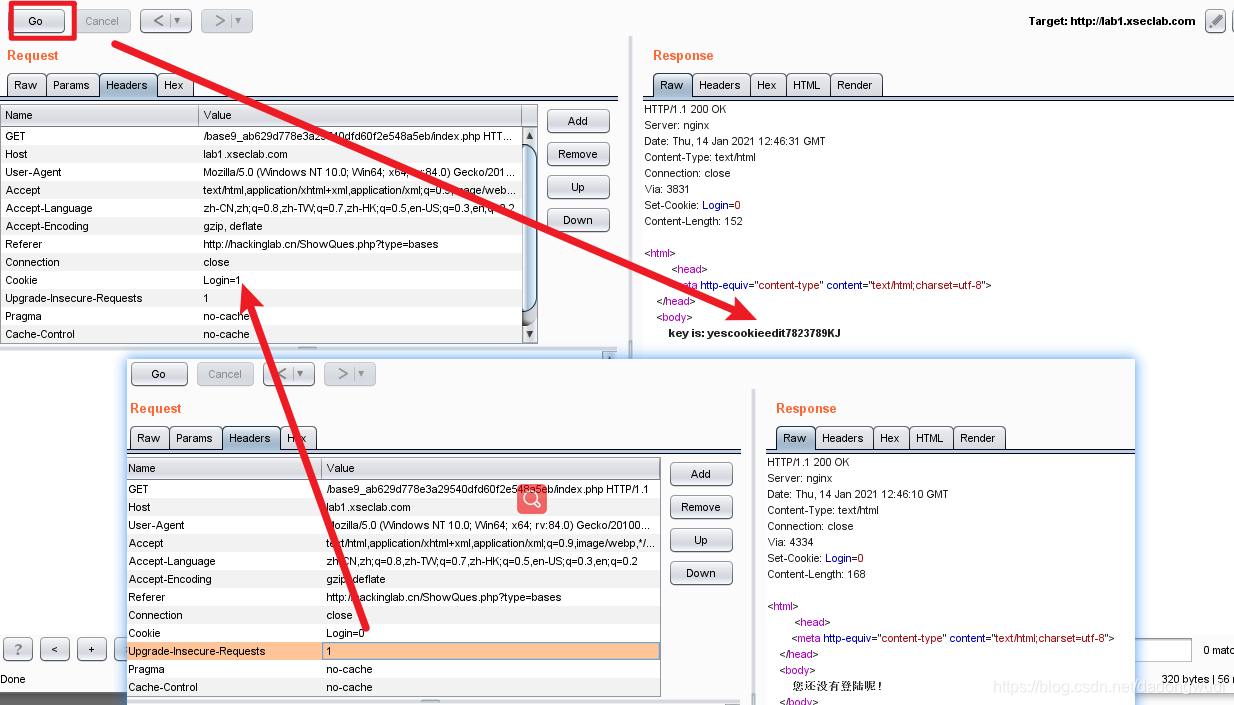Open the Params request tab in lower window
Image resolution: width=1234 pixels, height=705 pixels.
click(x=194, y=438)
